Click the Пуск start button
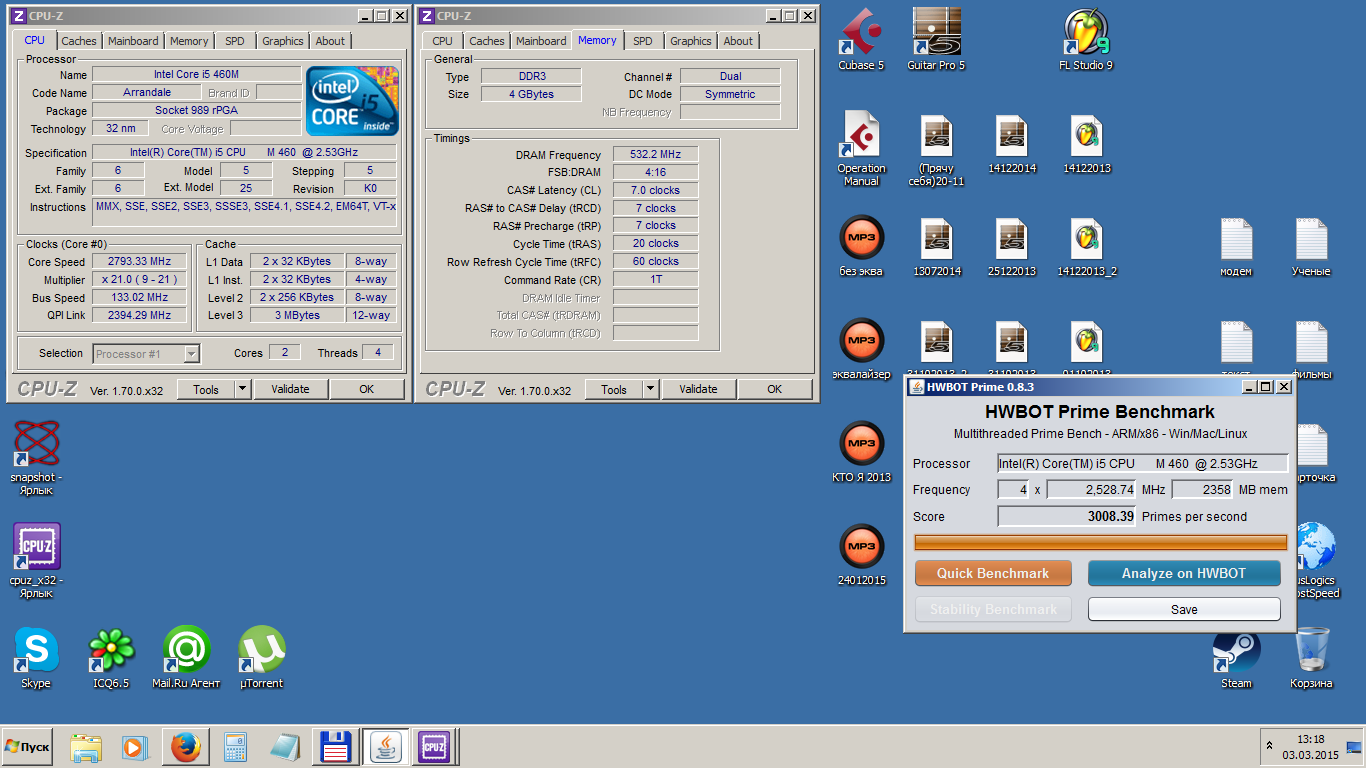The width and height of the screenshot is (1366, 768). pyautogui.click(x=27, y=746)
